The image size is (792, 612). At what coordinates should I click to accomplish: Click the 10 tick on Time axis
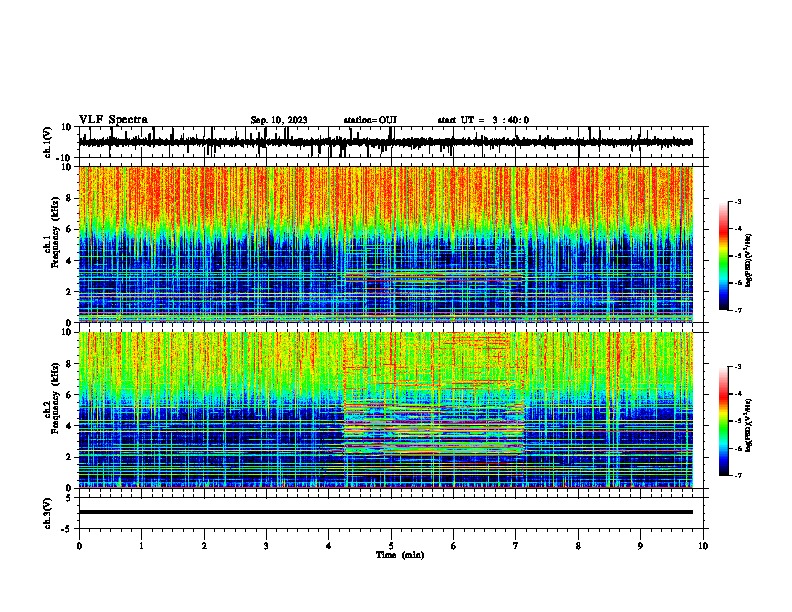point(703,546)
